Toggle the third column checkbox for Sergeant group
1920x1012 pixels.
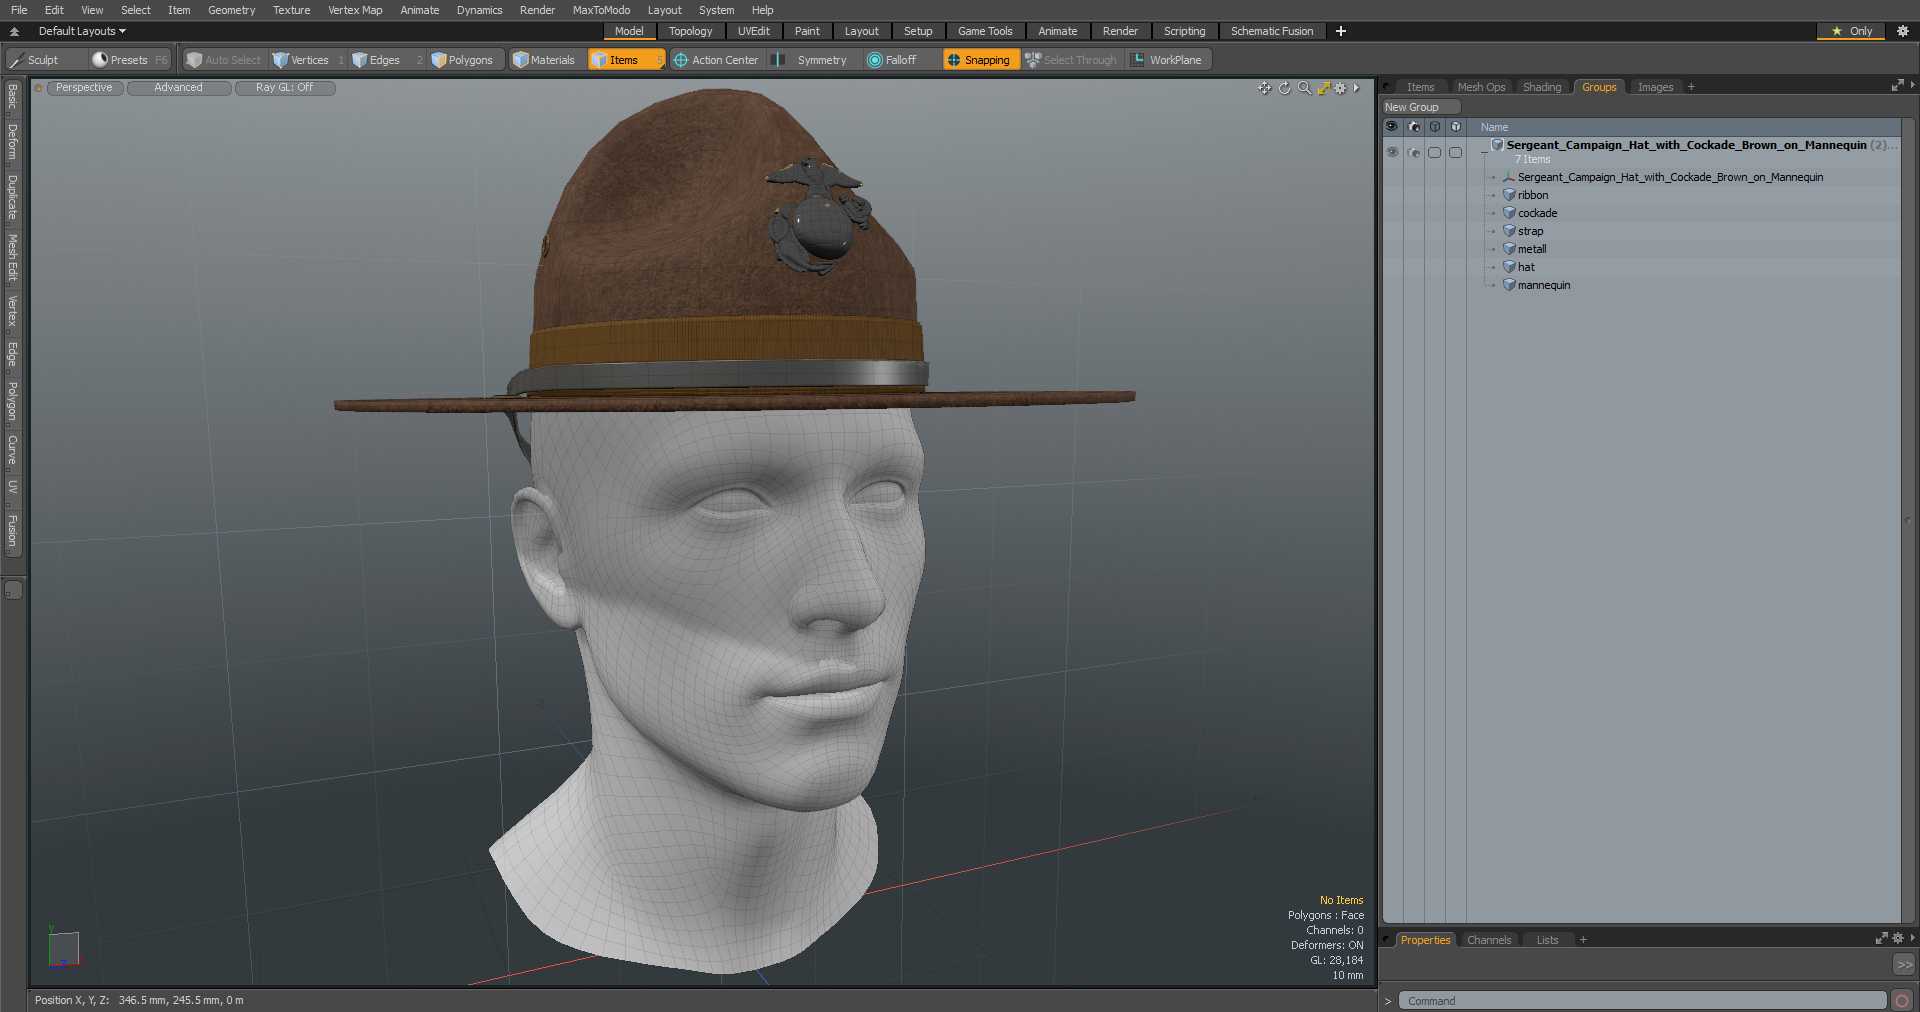pos(1435,152)
